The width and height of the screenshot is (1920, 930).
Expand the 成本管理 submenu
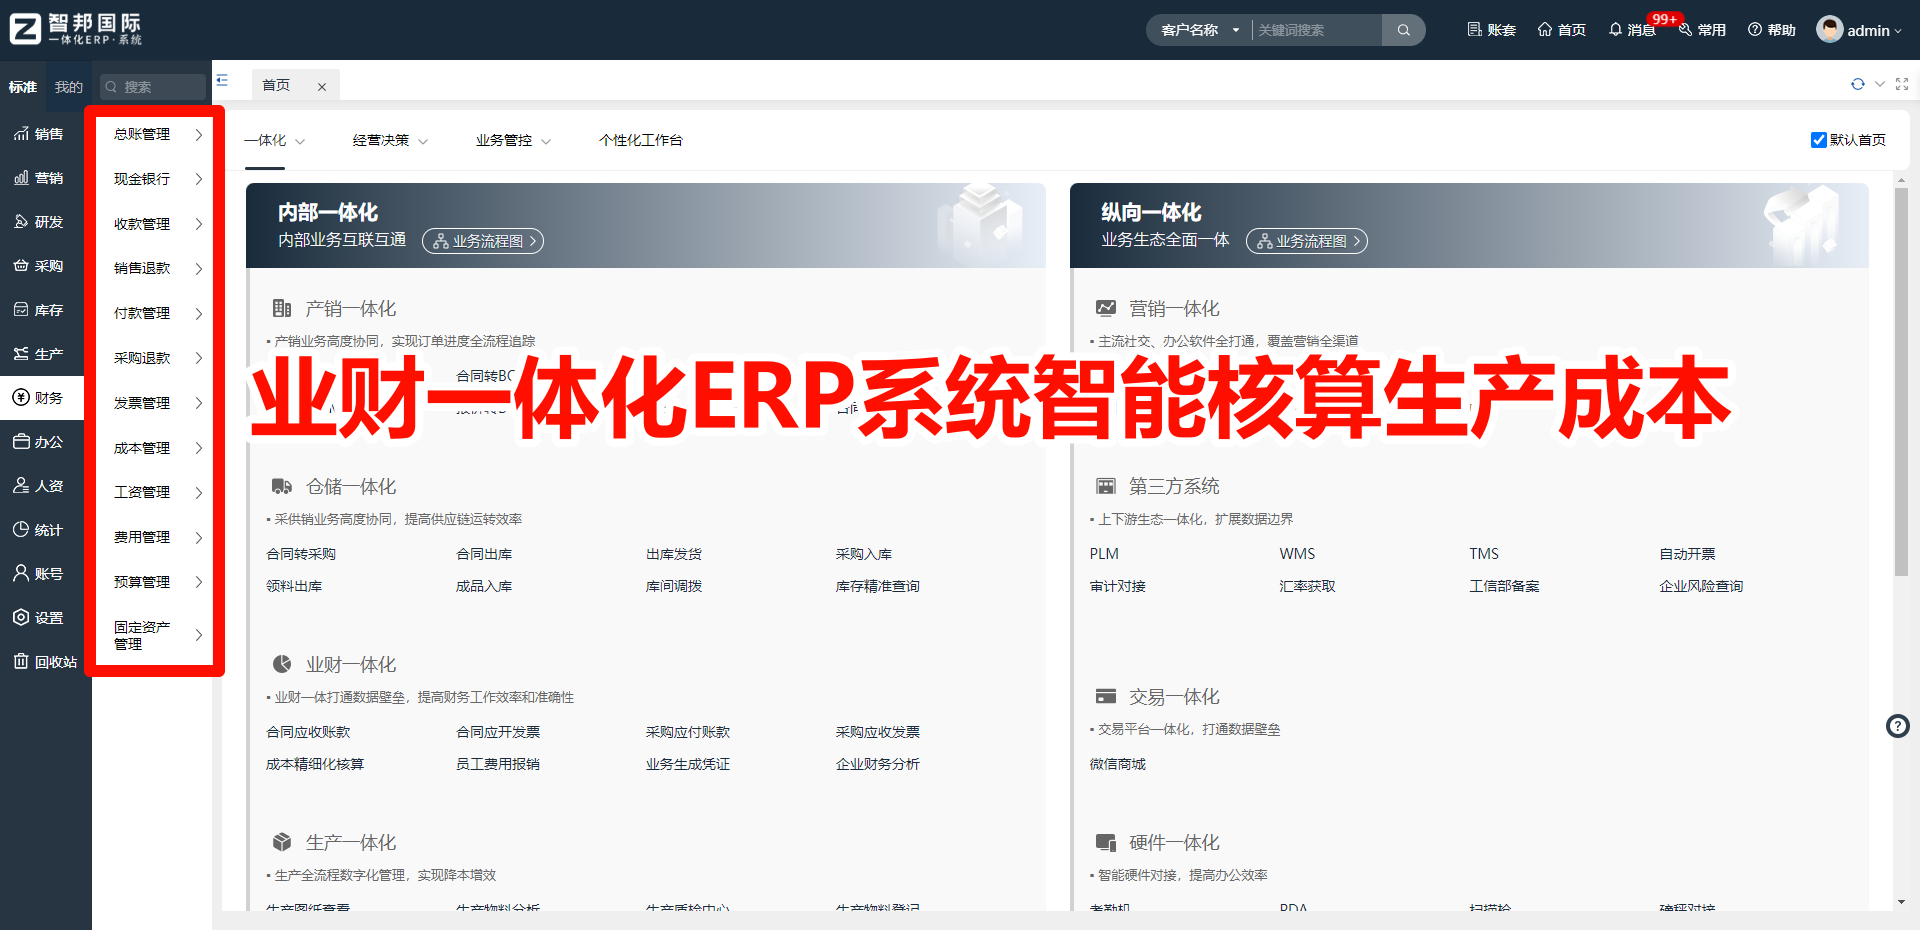156,448
